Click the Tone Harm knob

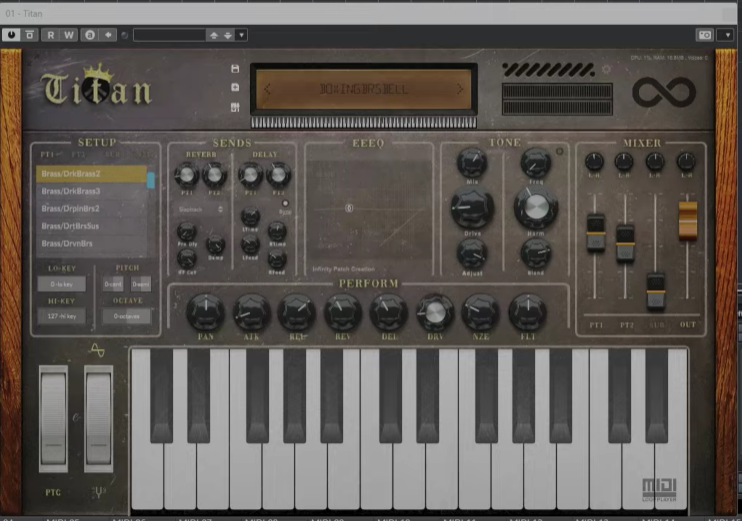[536, 207]
